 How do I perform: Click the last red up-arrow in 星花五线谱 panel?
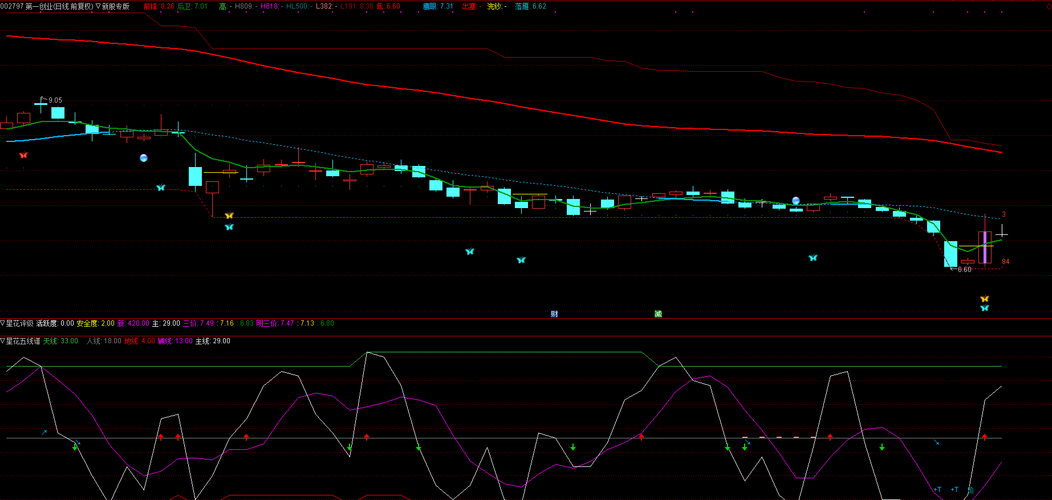click(984, 438)
